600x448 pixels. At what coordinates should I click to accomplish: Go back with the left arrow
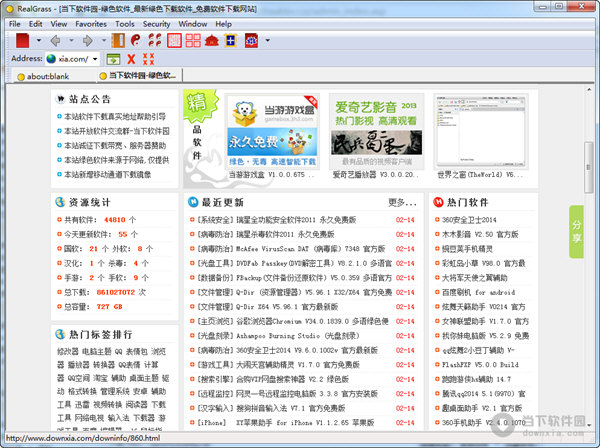tap(55, 41)
